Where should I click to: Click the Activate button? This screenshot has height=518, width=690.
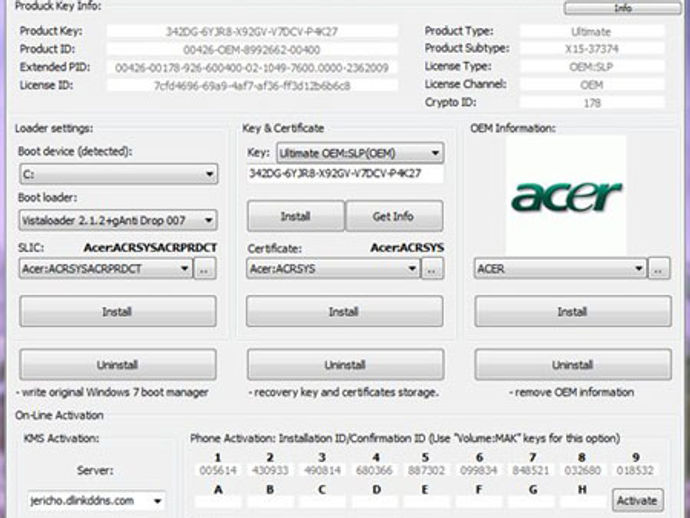(638, 500)
